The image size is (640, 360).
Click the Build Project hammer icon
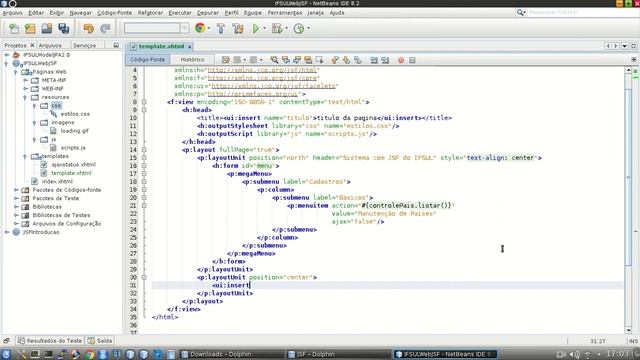point(221,29)
